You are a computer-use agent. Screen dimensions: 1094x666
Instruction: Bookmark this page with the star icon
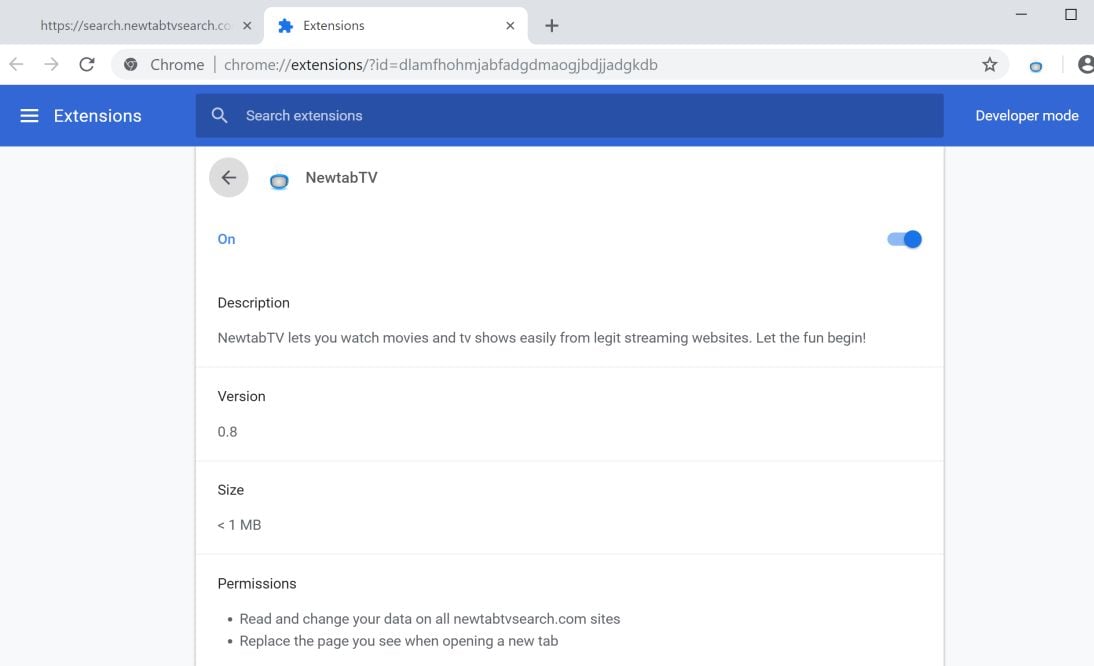point(989,65)
